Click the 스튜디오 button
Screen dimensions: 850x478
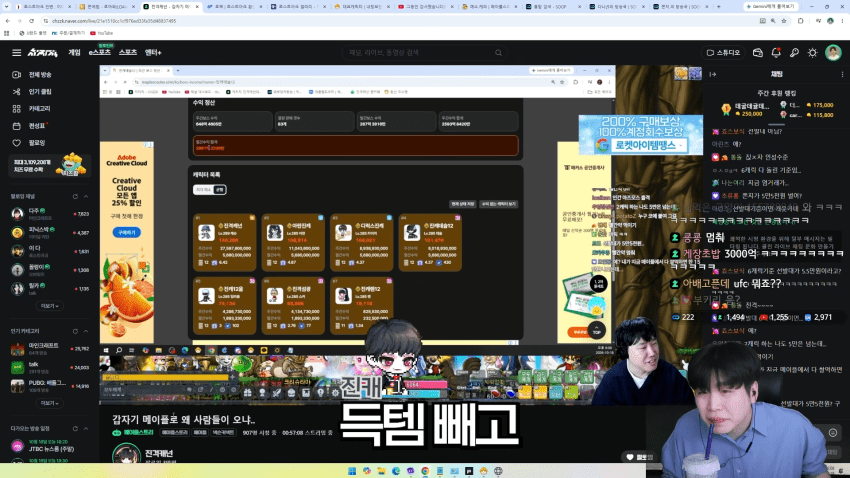[723, 53]
